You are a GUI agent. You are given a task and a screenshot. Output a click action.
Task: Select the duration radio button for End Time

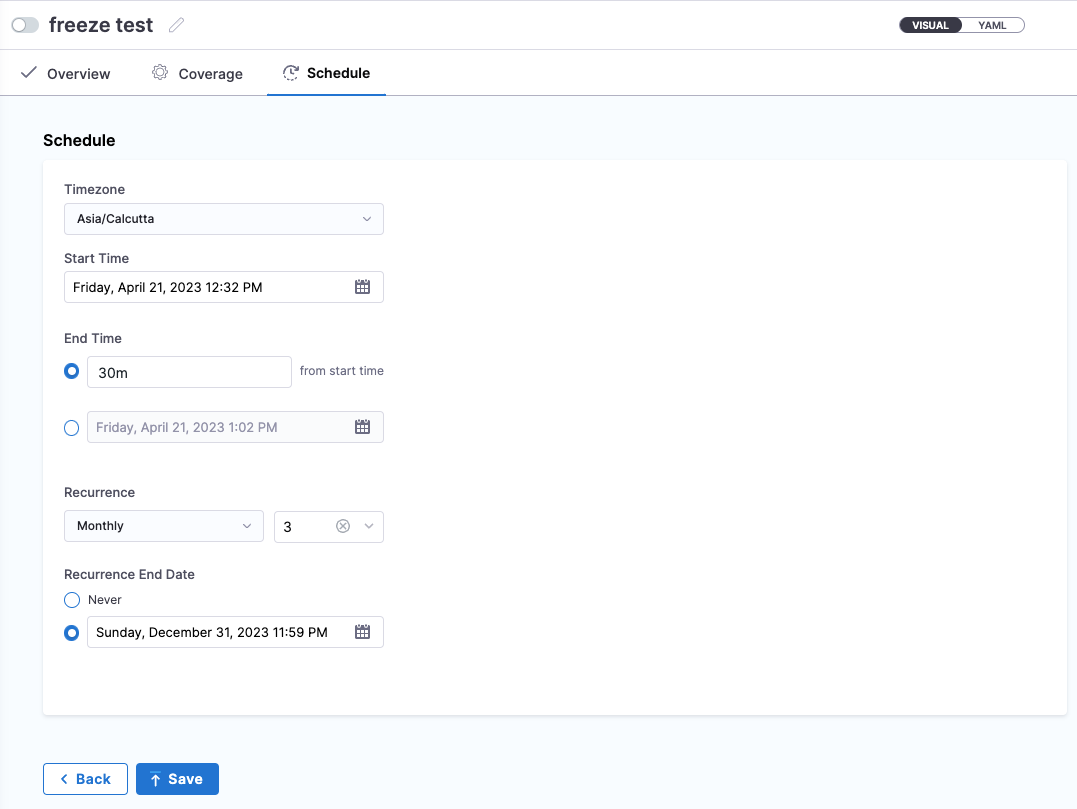coord(72,371)
